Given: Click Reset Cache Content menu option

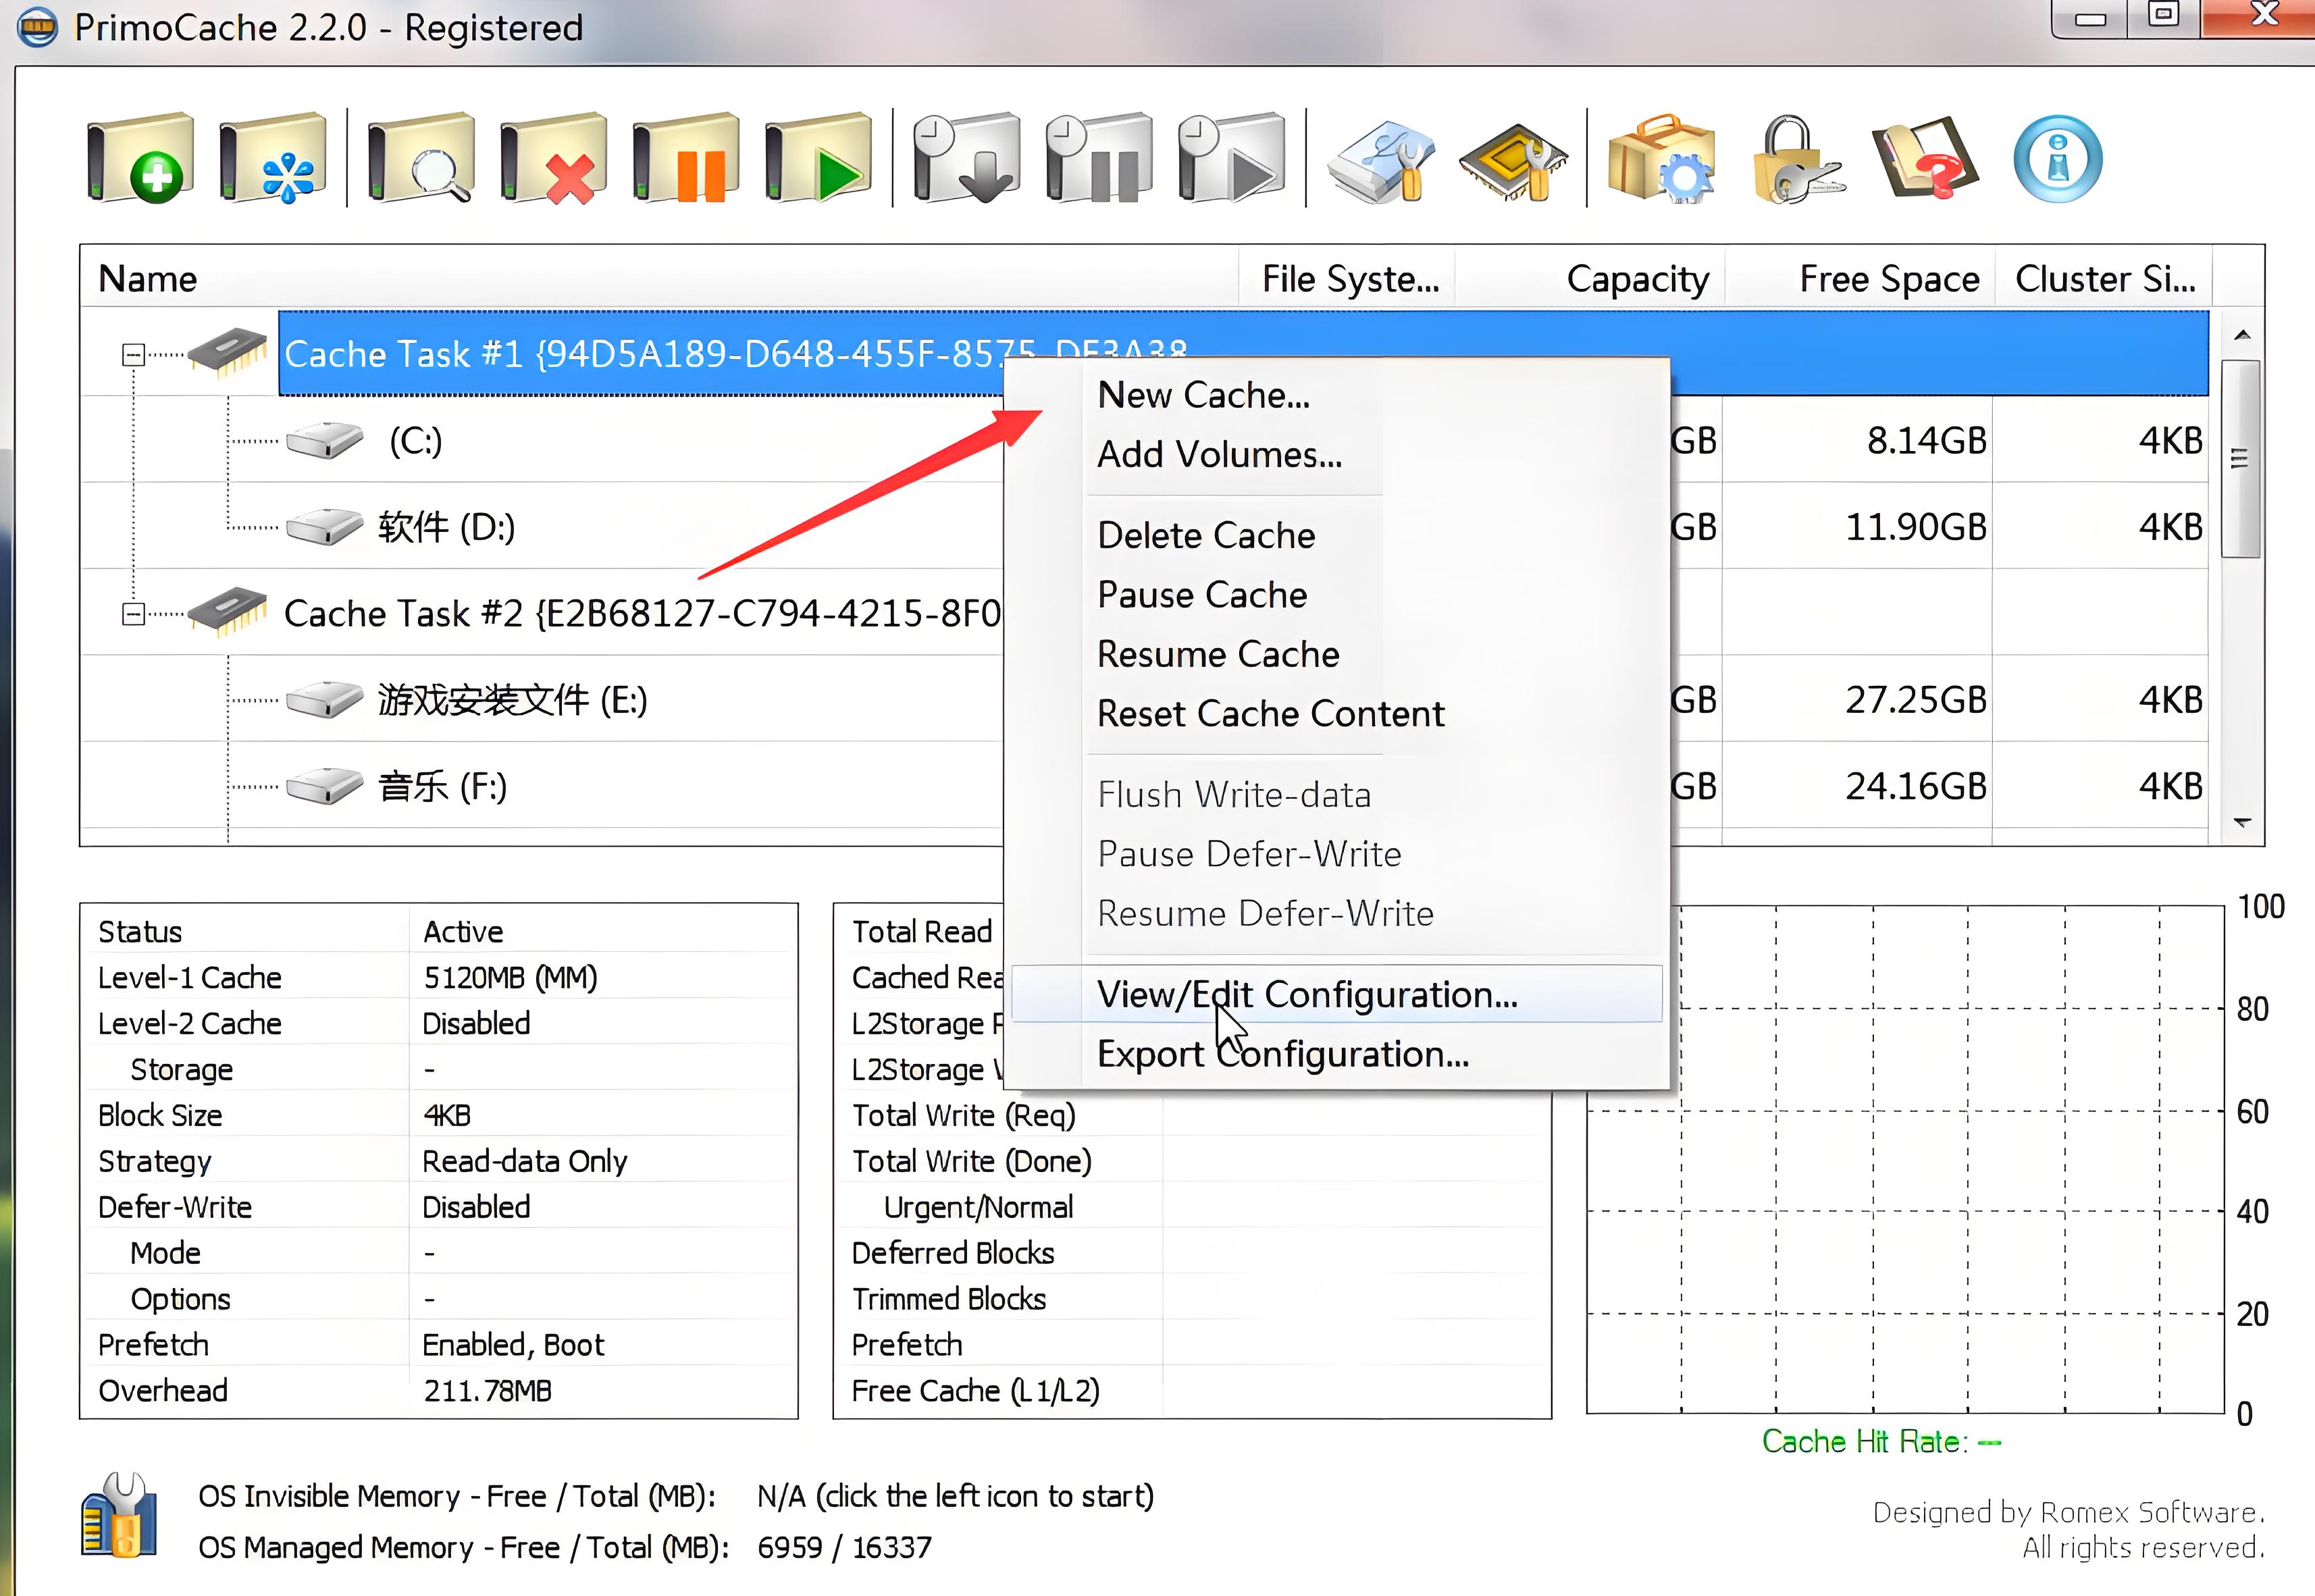Looking at the screenshot, I should (1270, 713).
